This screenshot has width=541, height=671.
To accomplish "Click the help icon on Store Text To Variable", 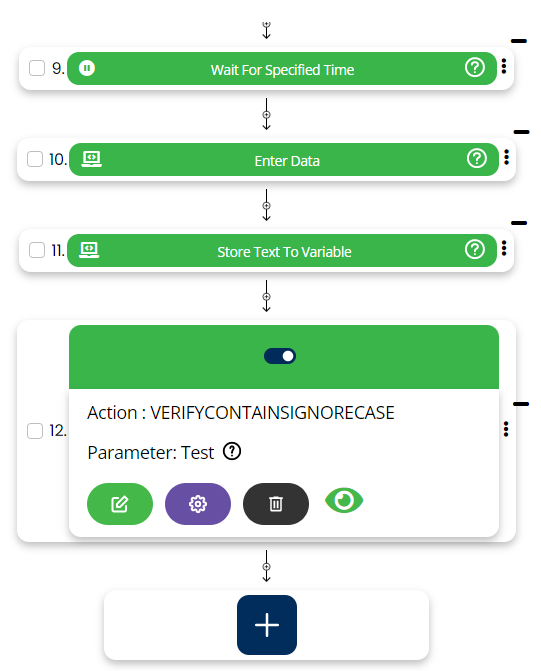I will point(475,249).
